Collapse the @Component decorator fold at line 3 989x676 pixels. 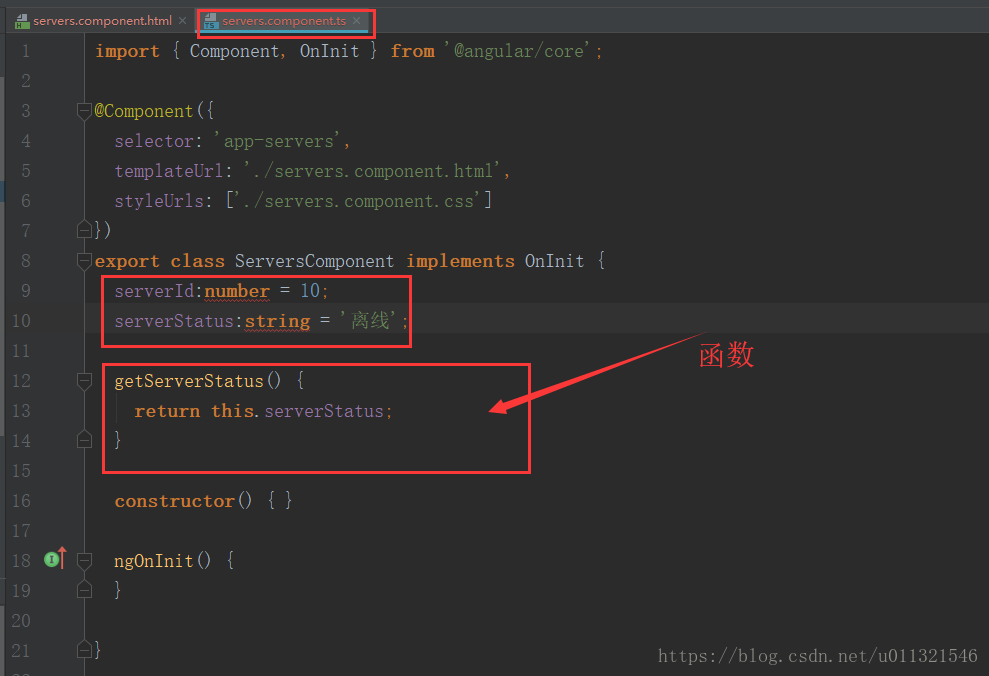pos(84,111)
